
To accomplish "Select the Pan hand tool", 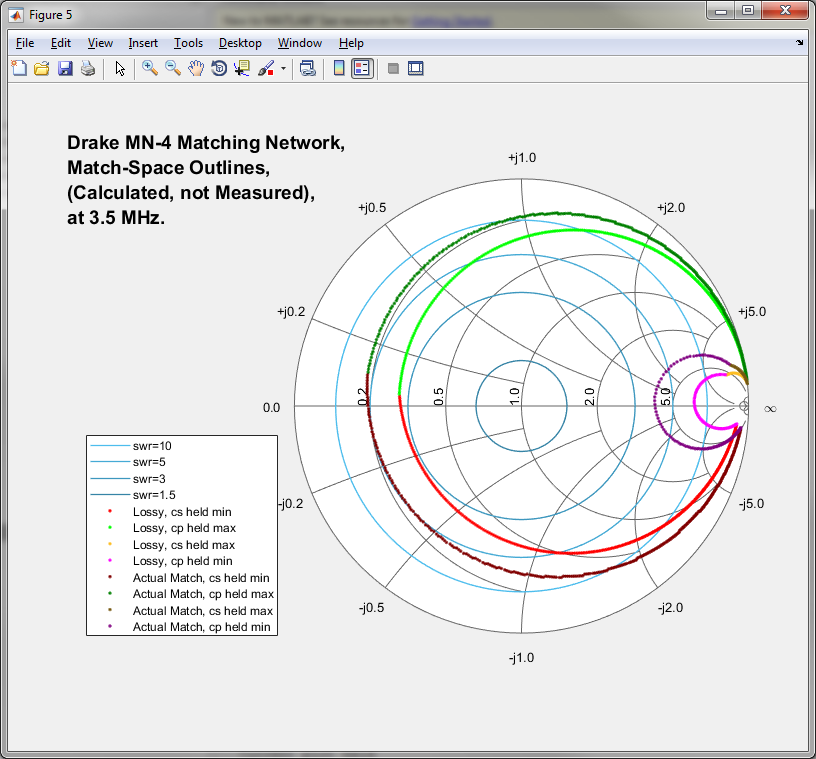I will click(x=196, y=68).
